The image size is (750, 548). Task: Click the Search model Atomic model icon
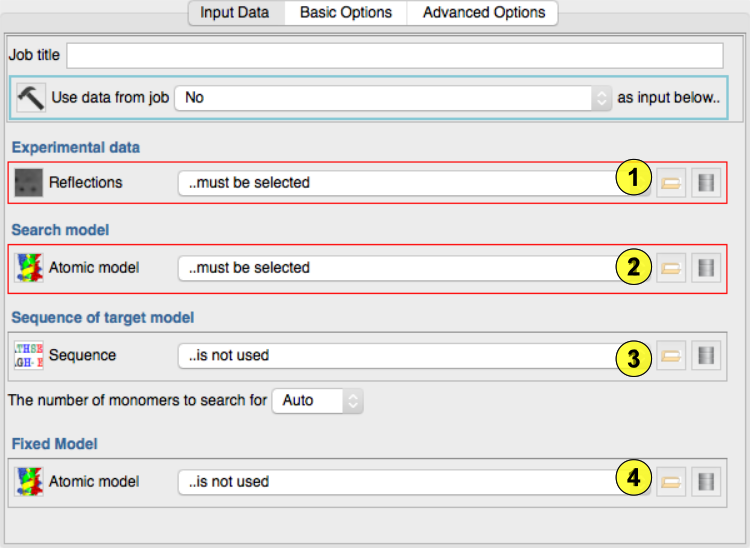point(28,268)
